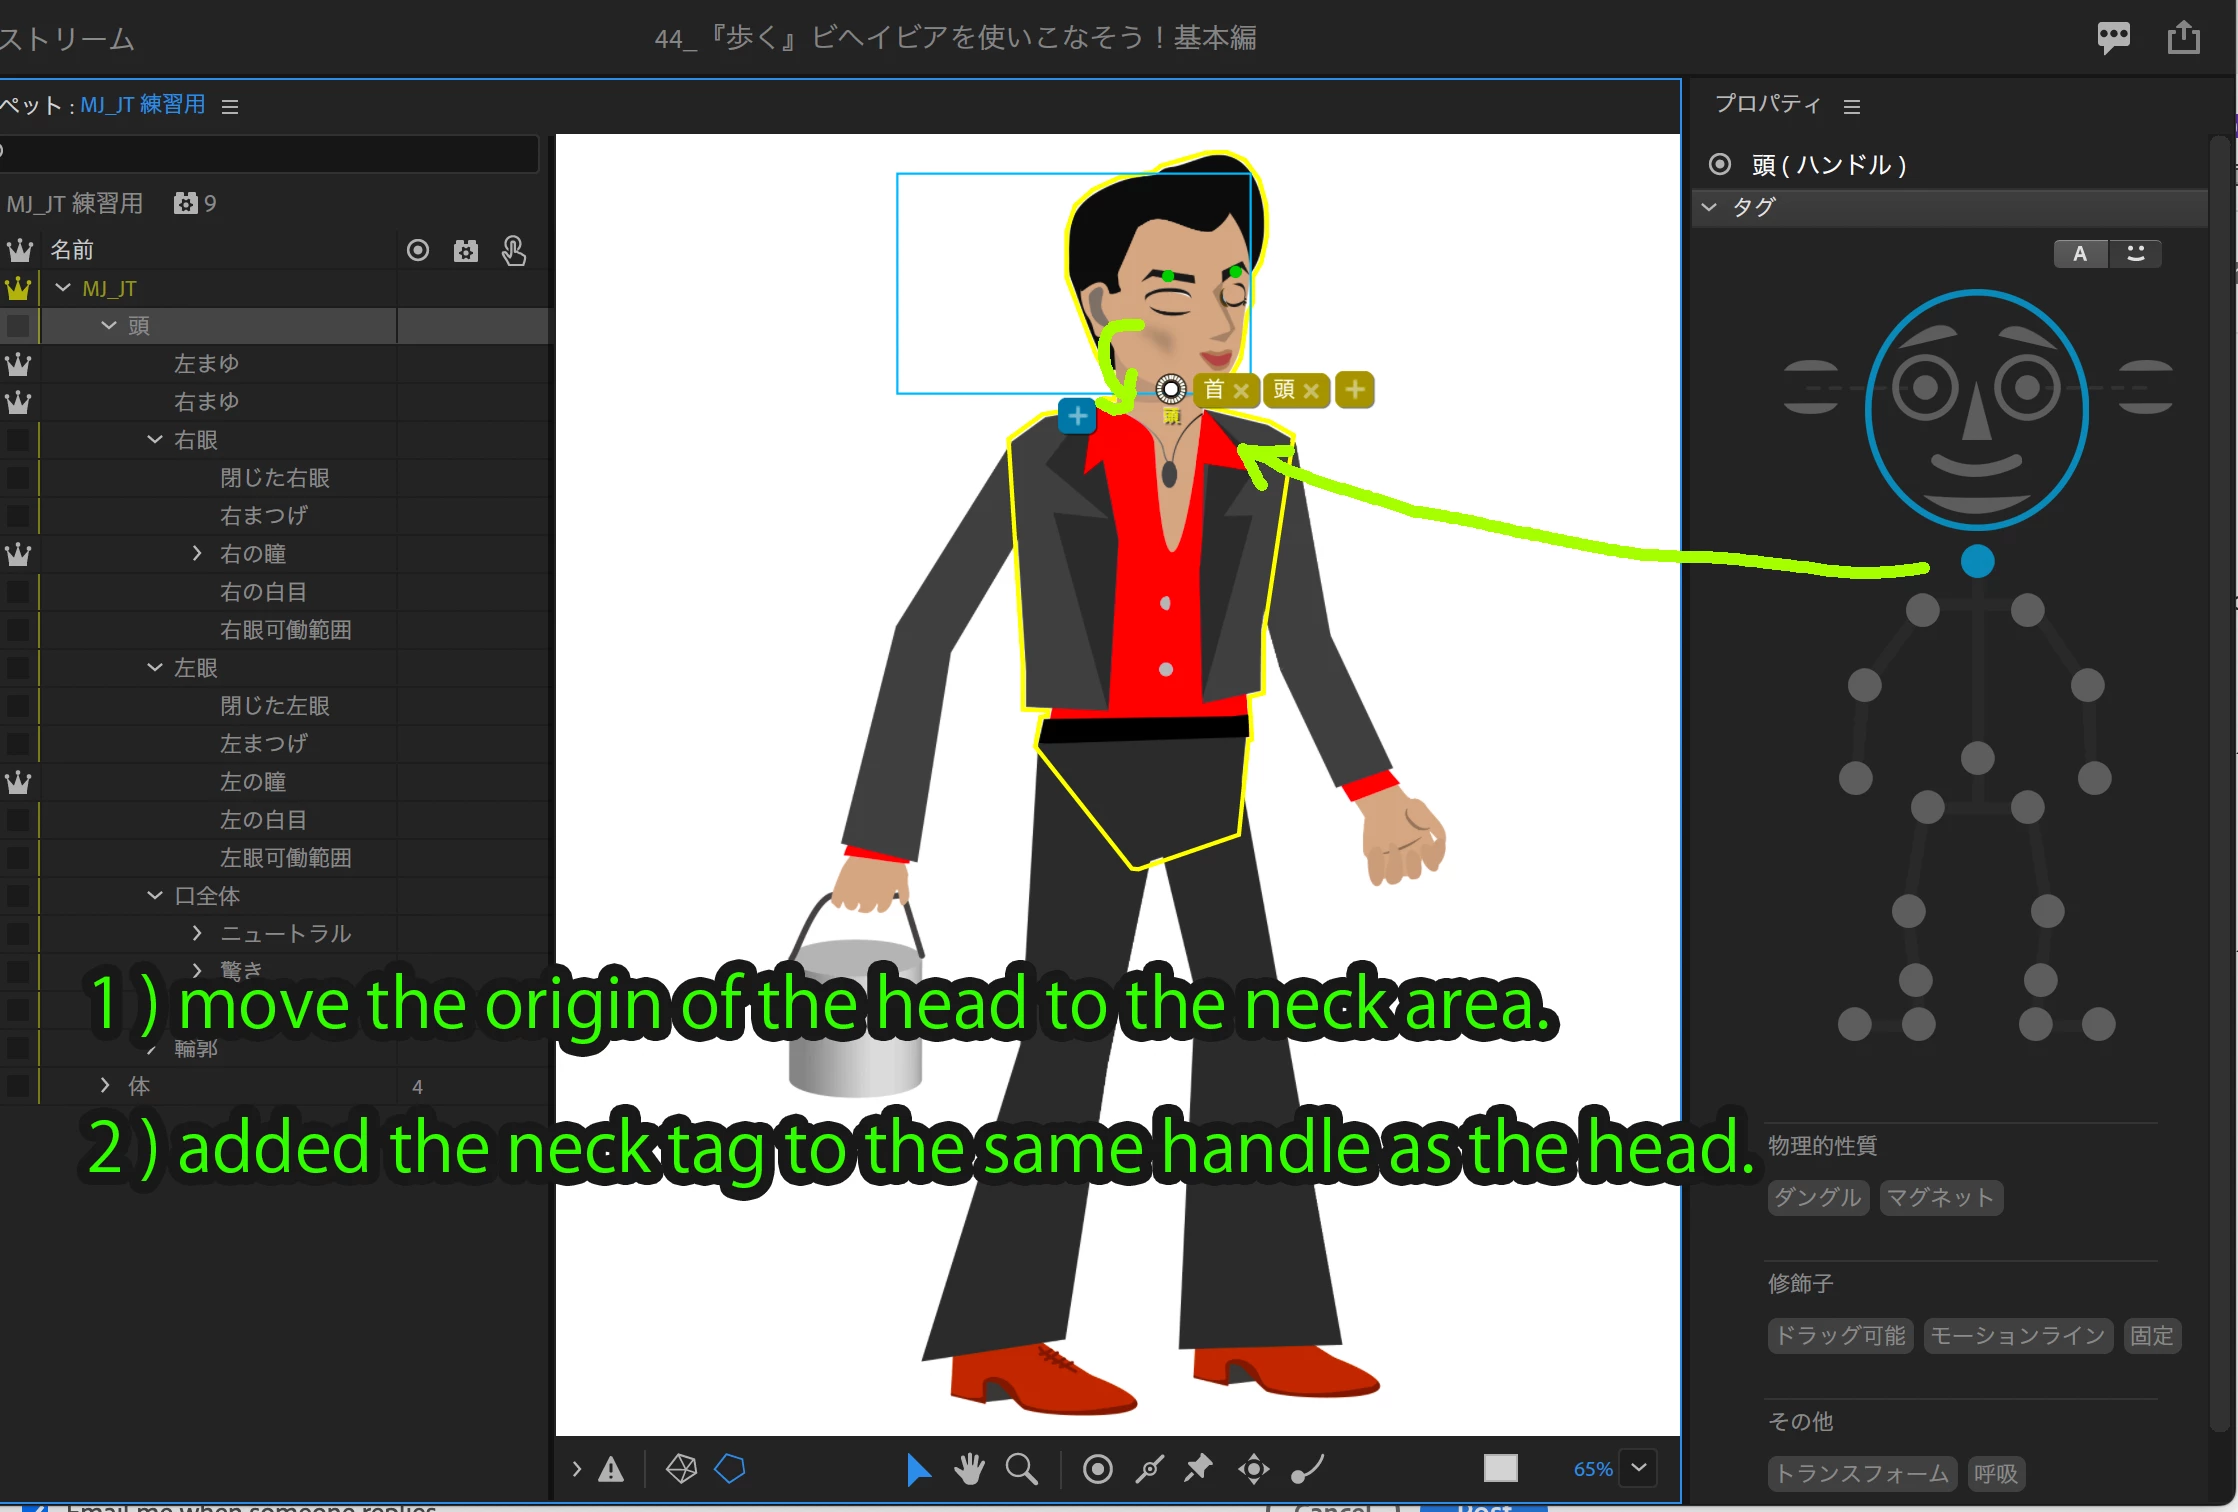Click the warning triangle icon

611,1469
